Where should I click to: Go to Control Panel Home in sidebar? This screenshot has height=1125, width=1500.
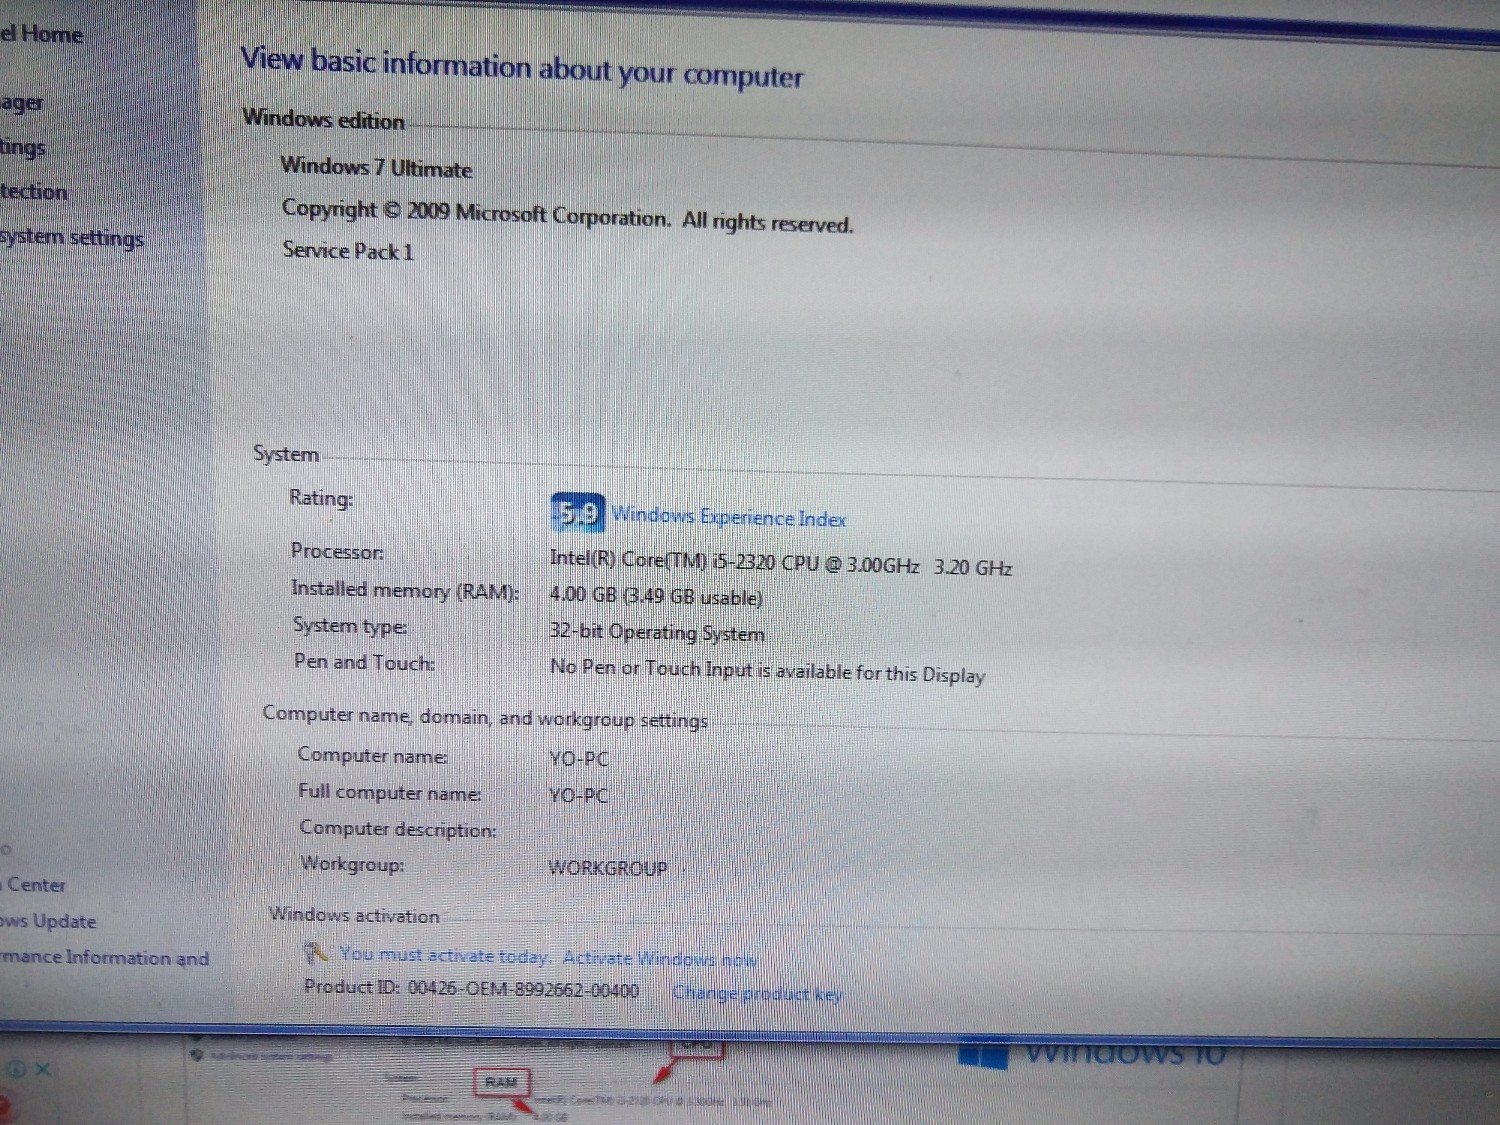pyautogui.click(x=41, y=34)
